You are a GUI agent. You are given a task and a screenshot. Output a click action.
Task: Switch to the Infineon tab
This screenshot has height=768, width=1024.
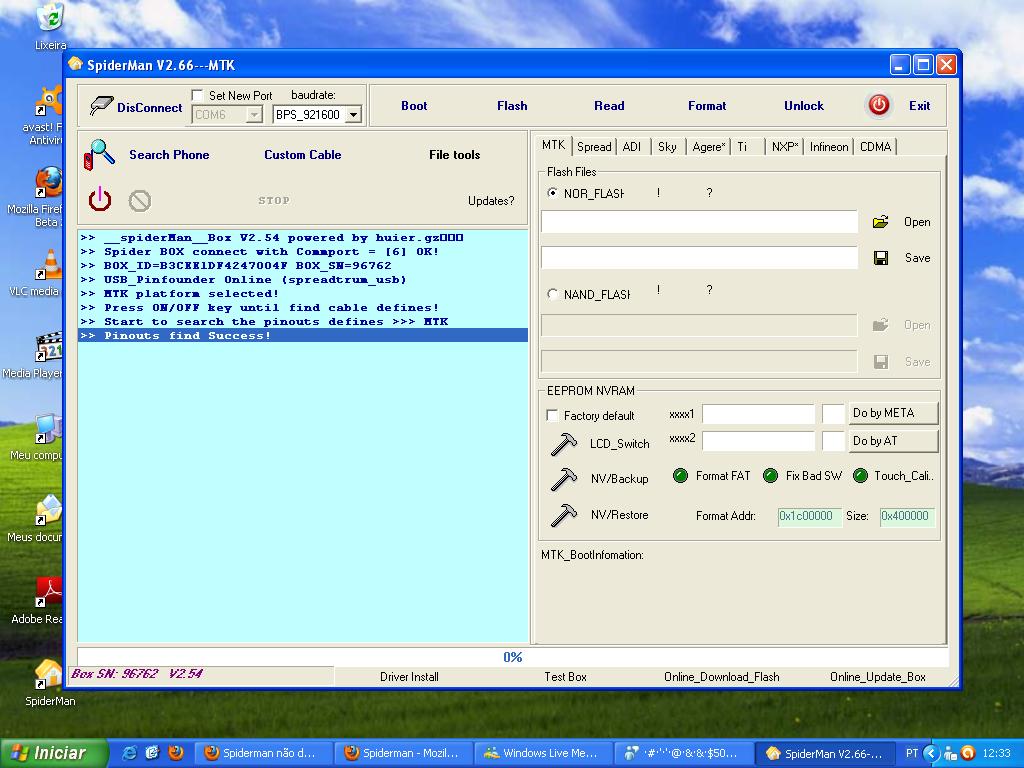829,147
